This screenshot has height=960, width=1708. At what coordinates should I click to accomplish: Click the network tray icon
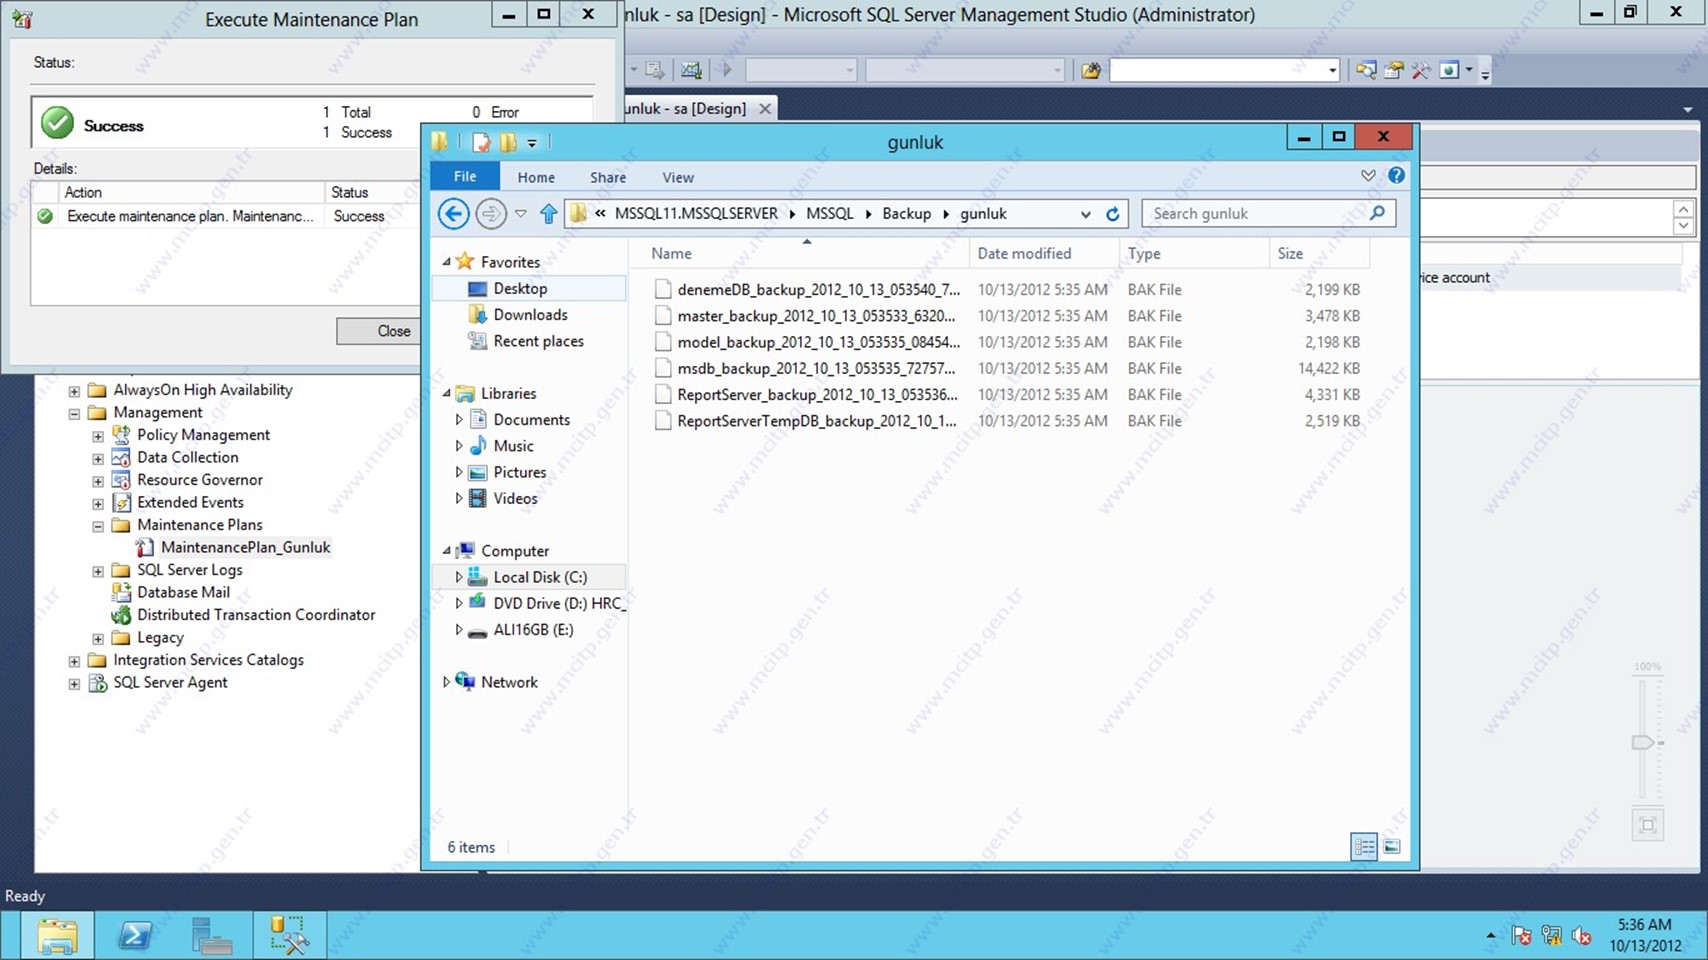[1551, 936]
